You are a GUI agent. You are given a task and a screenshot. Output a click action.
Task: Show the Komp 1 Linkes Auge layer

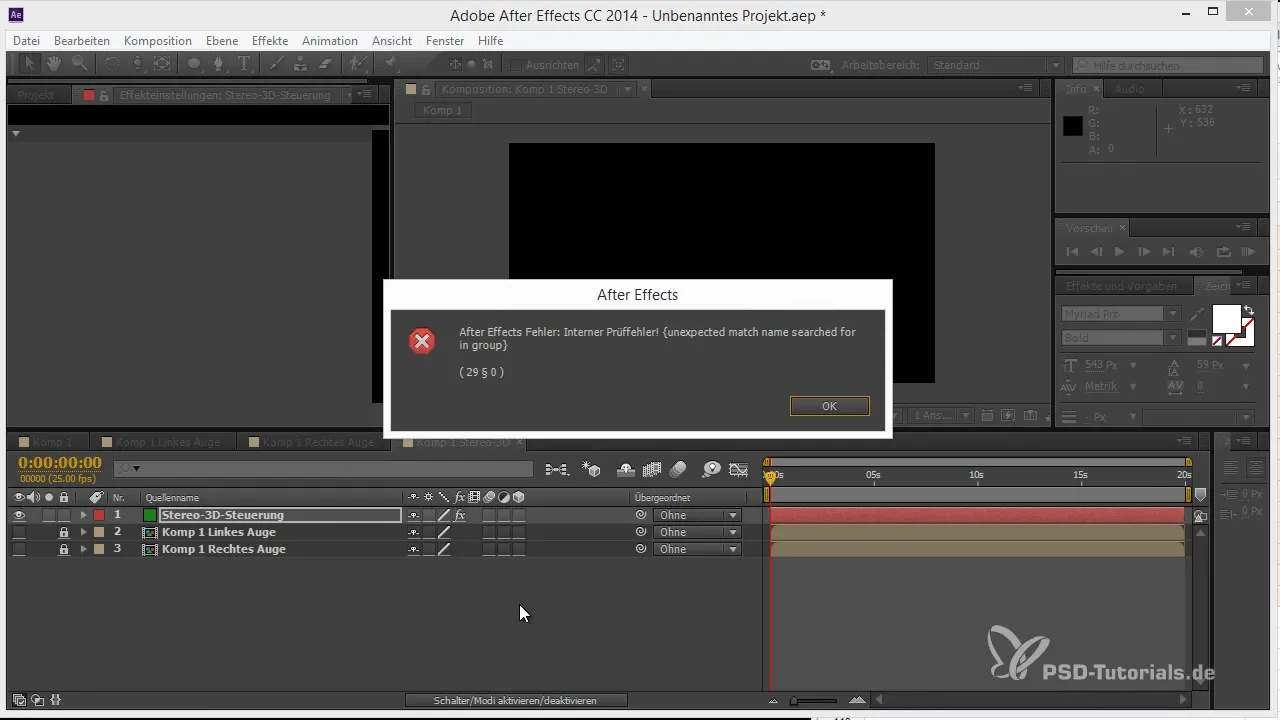[x=18, y=533]
